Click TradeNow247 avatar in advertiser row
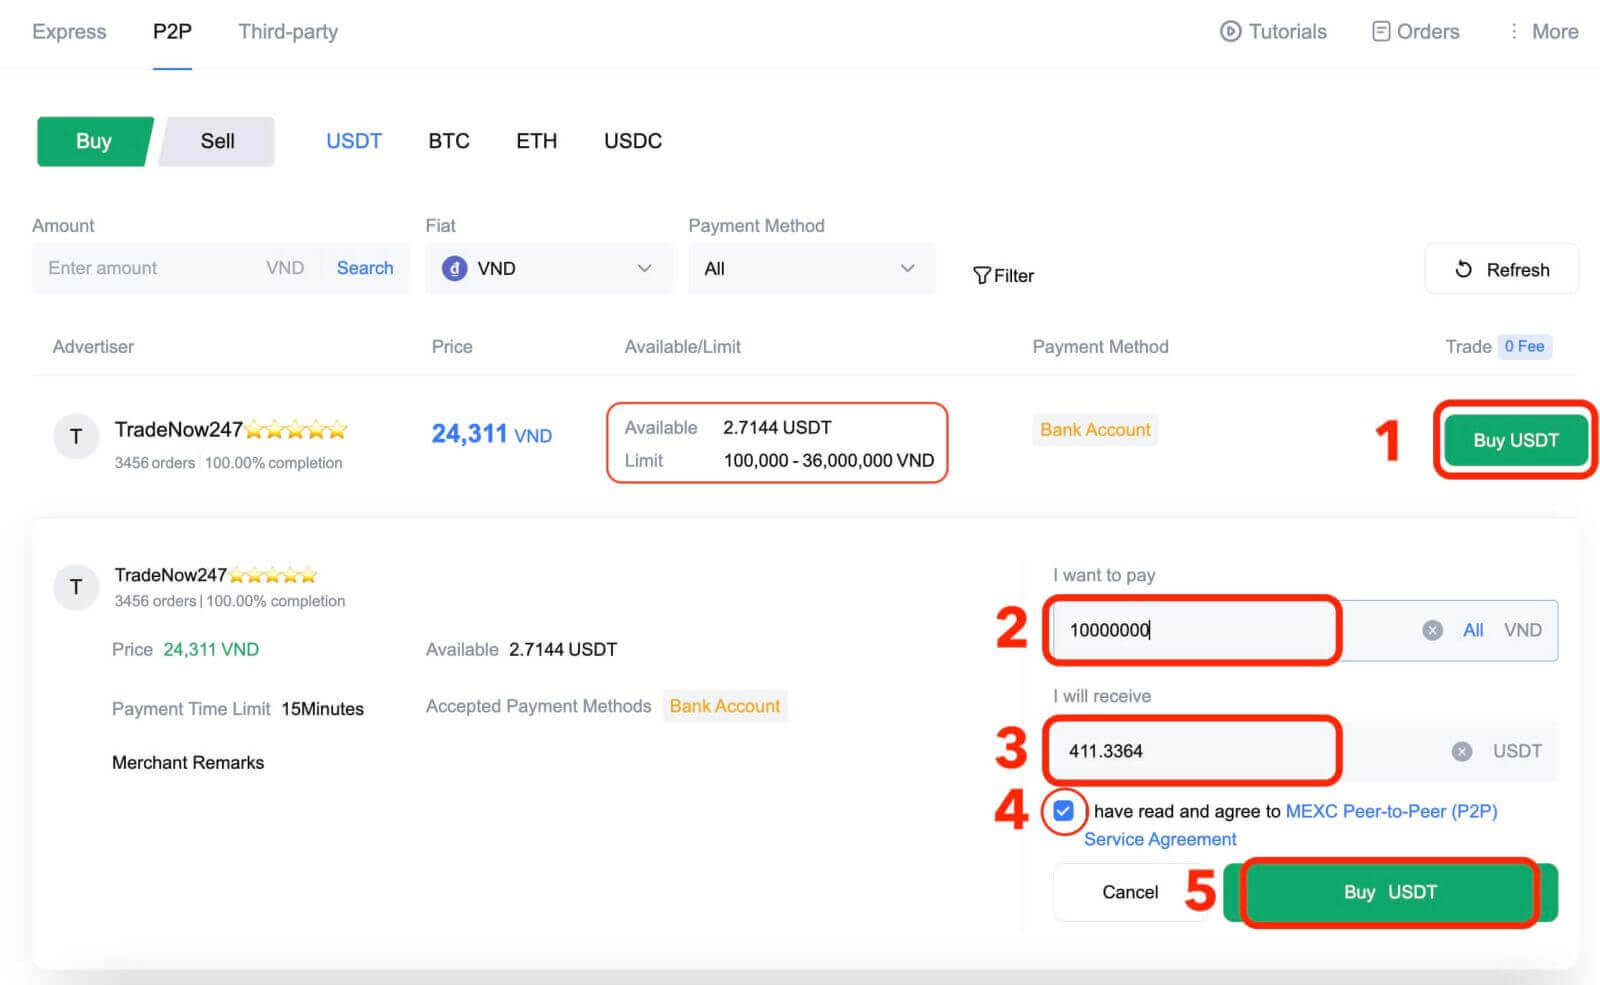Viewport: 1600px width, 985px height. point(76,436)
